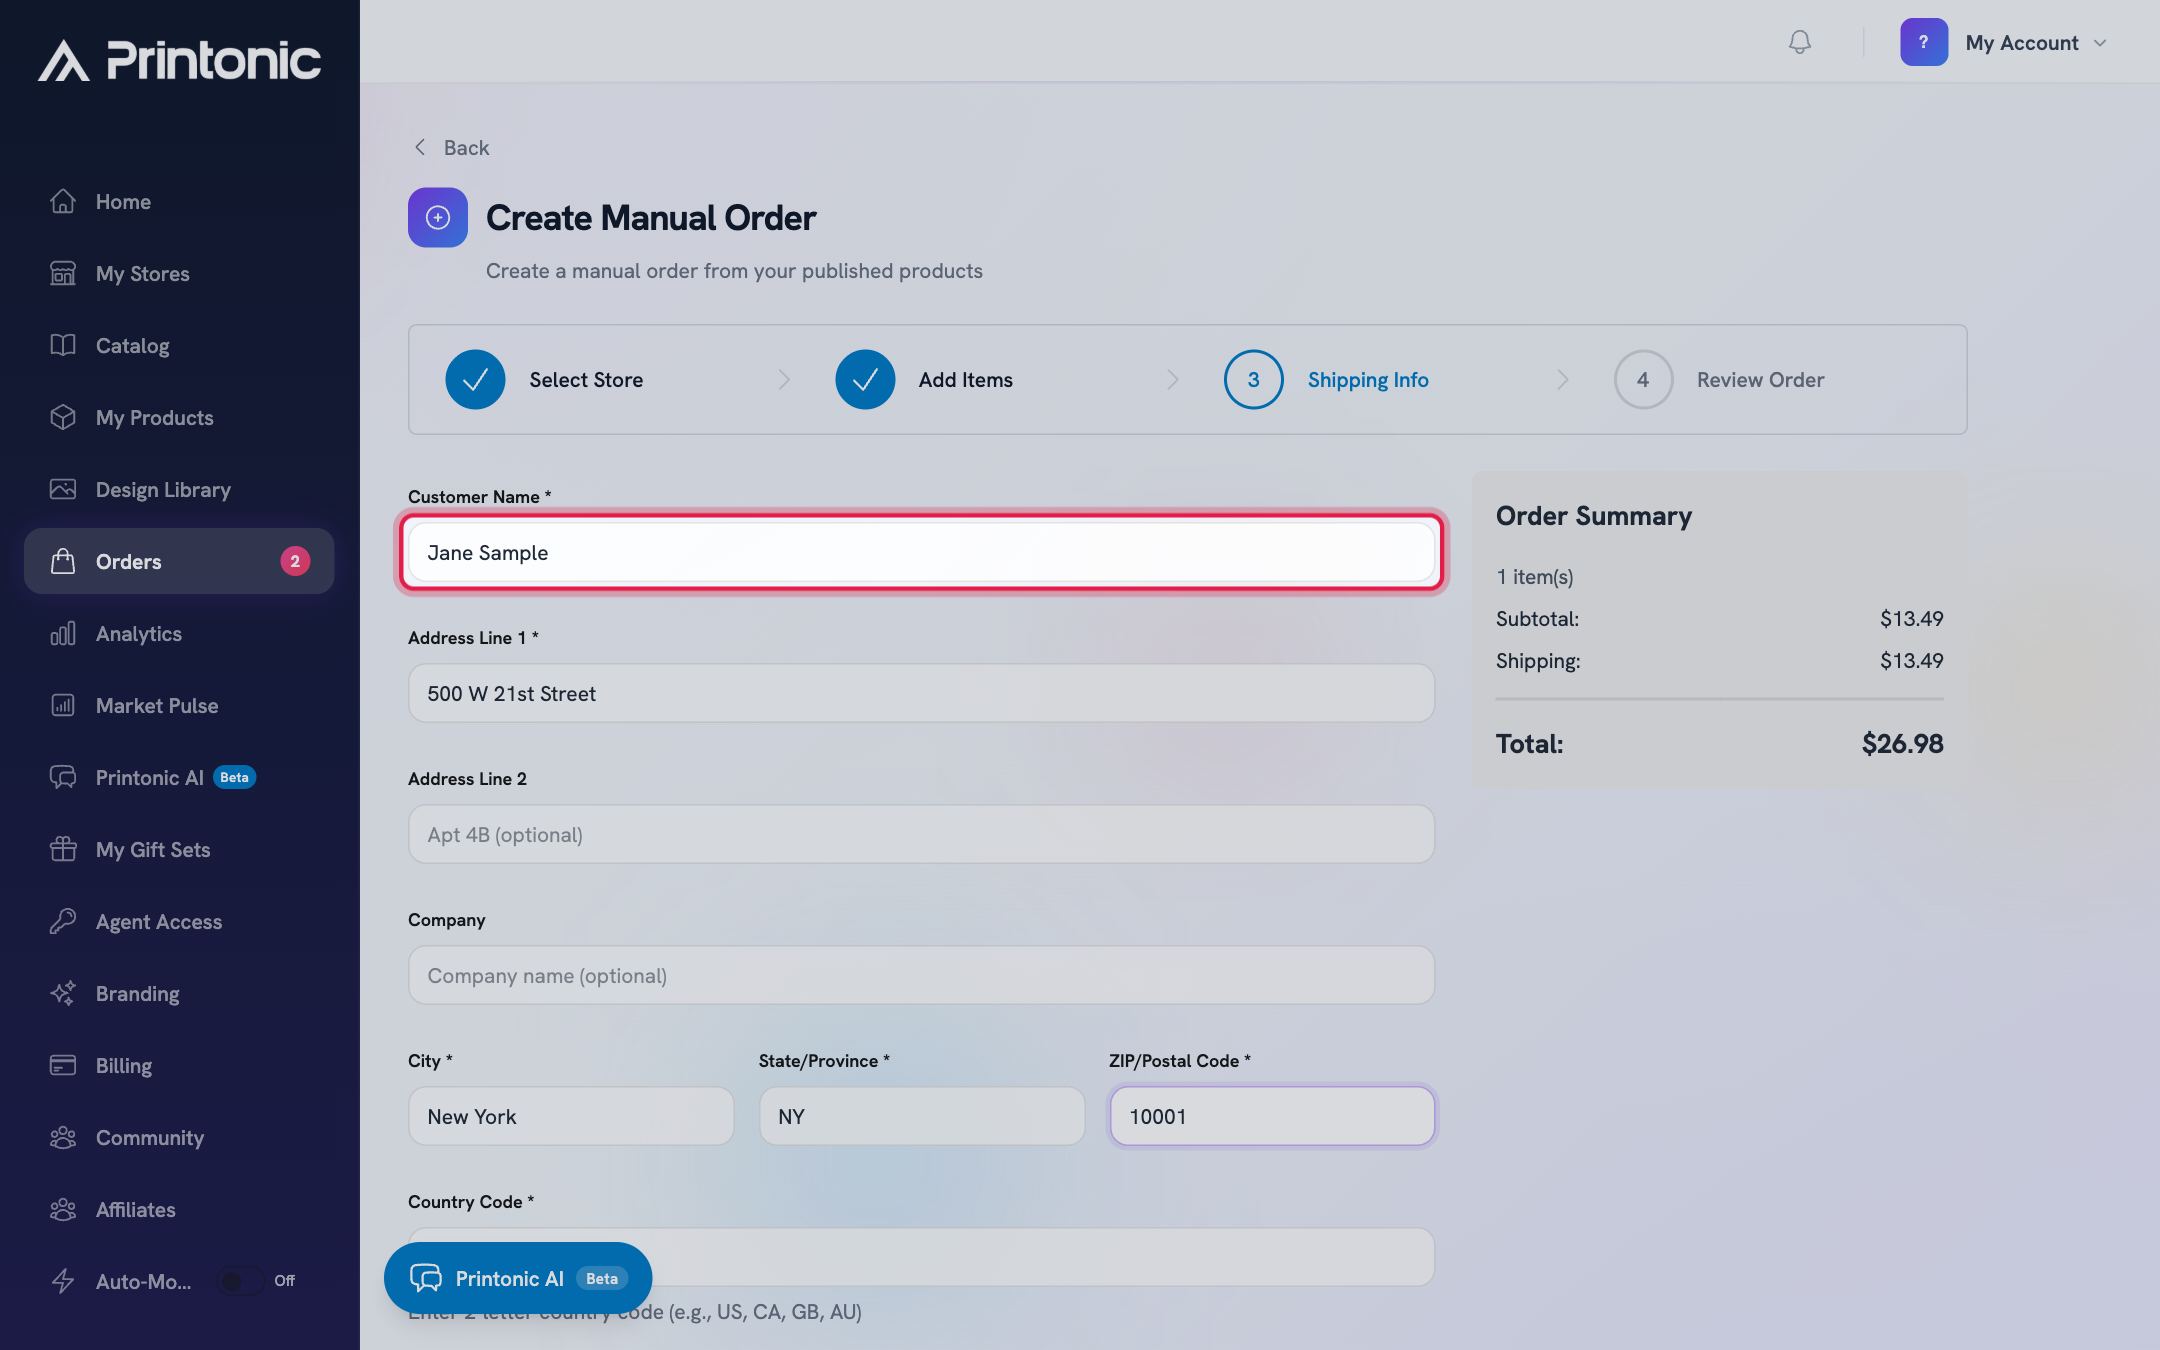2160x1350 pixels.
Task: Click the Agent Access key icon
Action: pyautogui.click(x=63, y=921)
